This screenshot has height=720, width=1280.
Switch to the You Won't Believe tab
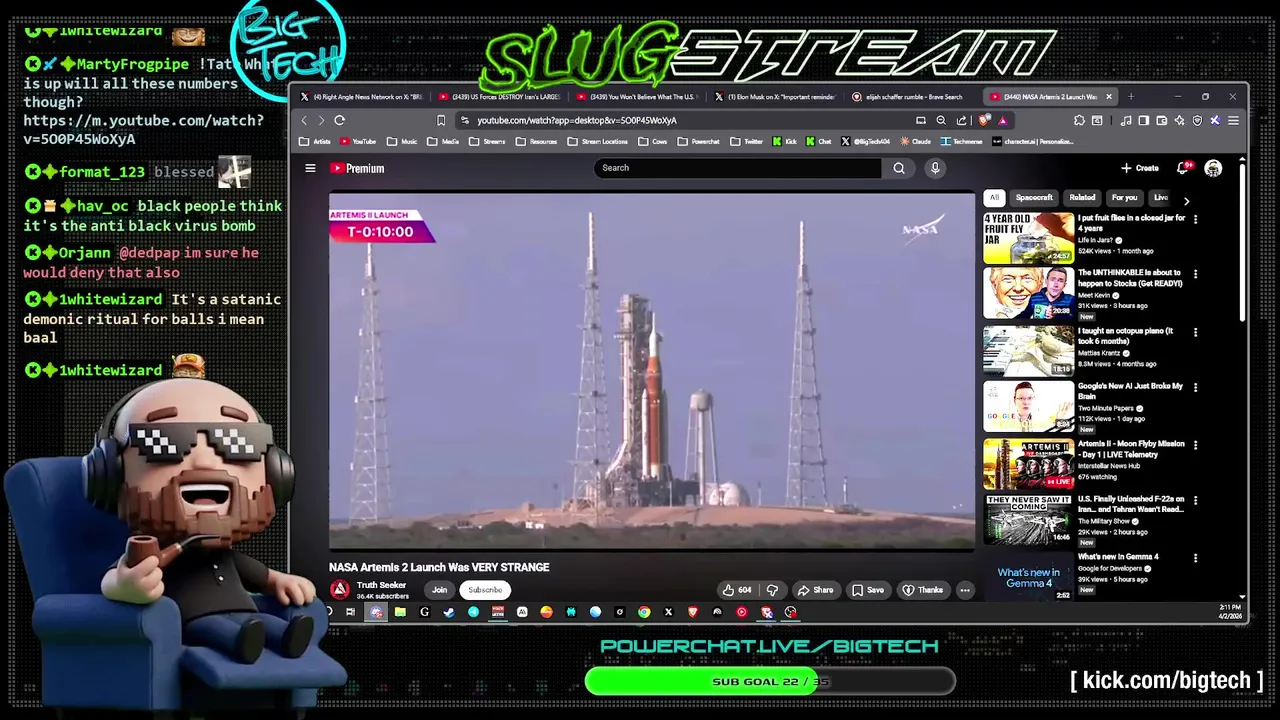pos(638,97)
